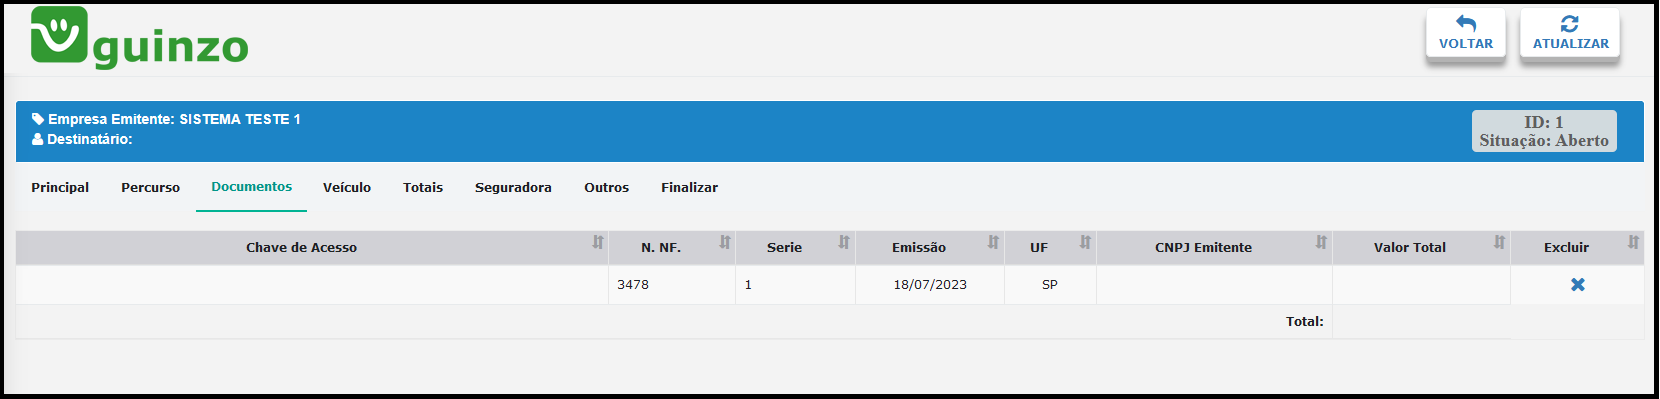Click the ATUALIZAR refresh button
1660x399 pixels.
(1570, 34)
